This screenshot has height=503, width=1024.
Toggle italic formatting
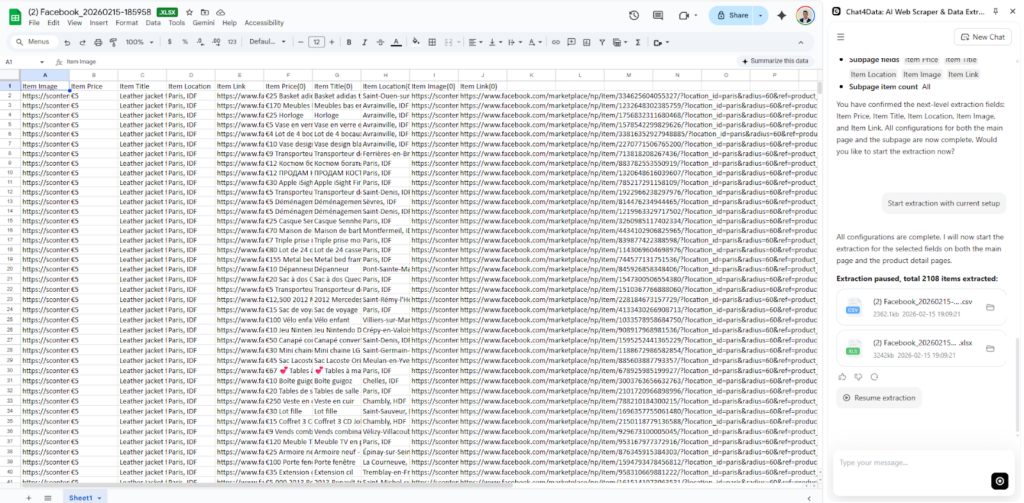click(x=364, y=42)
